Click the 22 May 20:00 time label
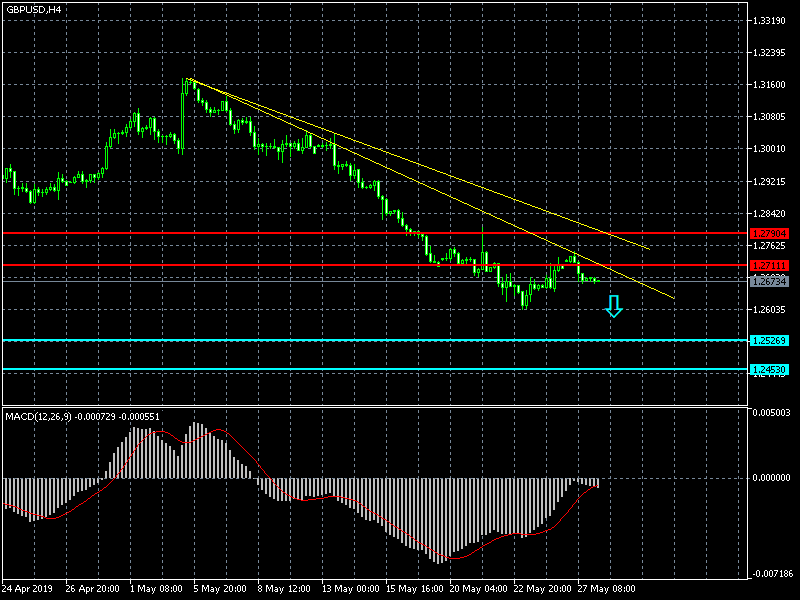 pos(542,589)
